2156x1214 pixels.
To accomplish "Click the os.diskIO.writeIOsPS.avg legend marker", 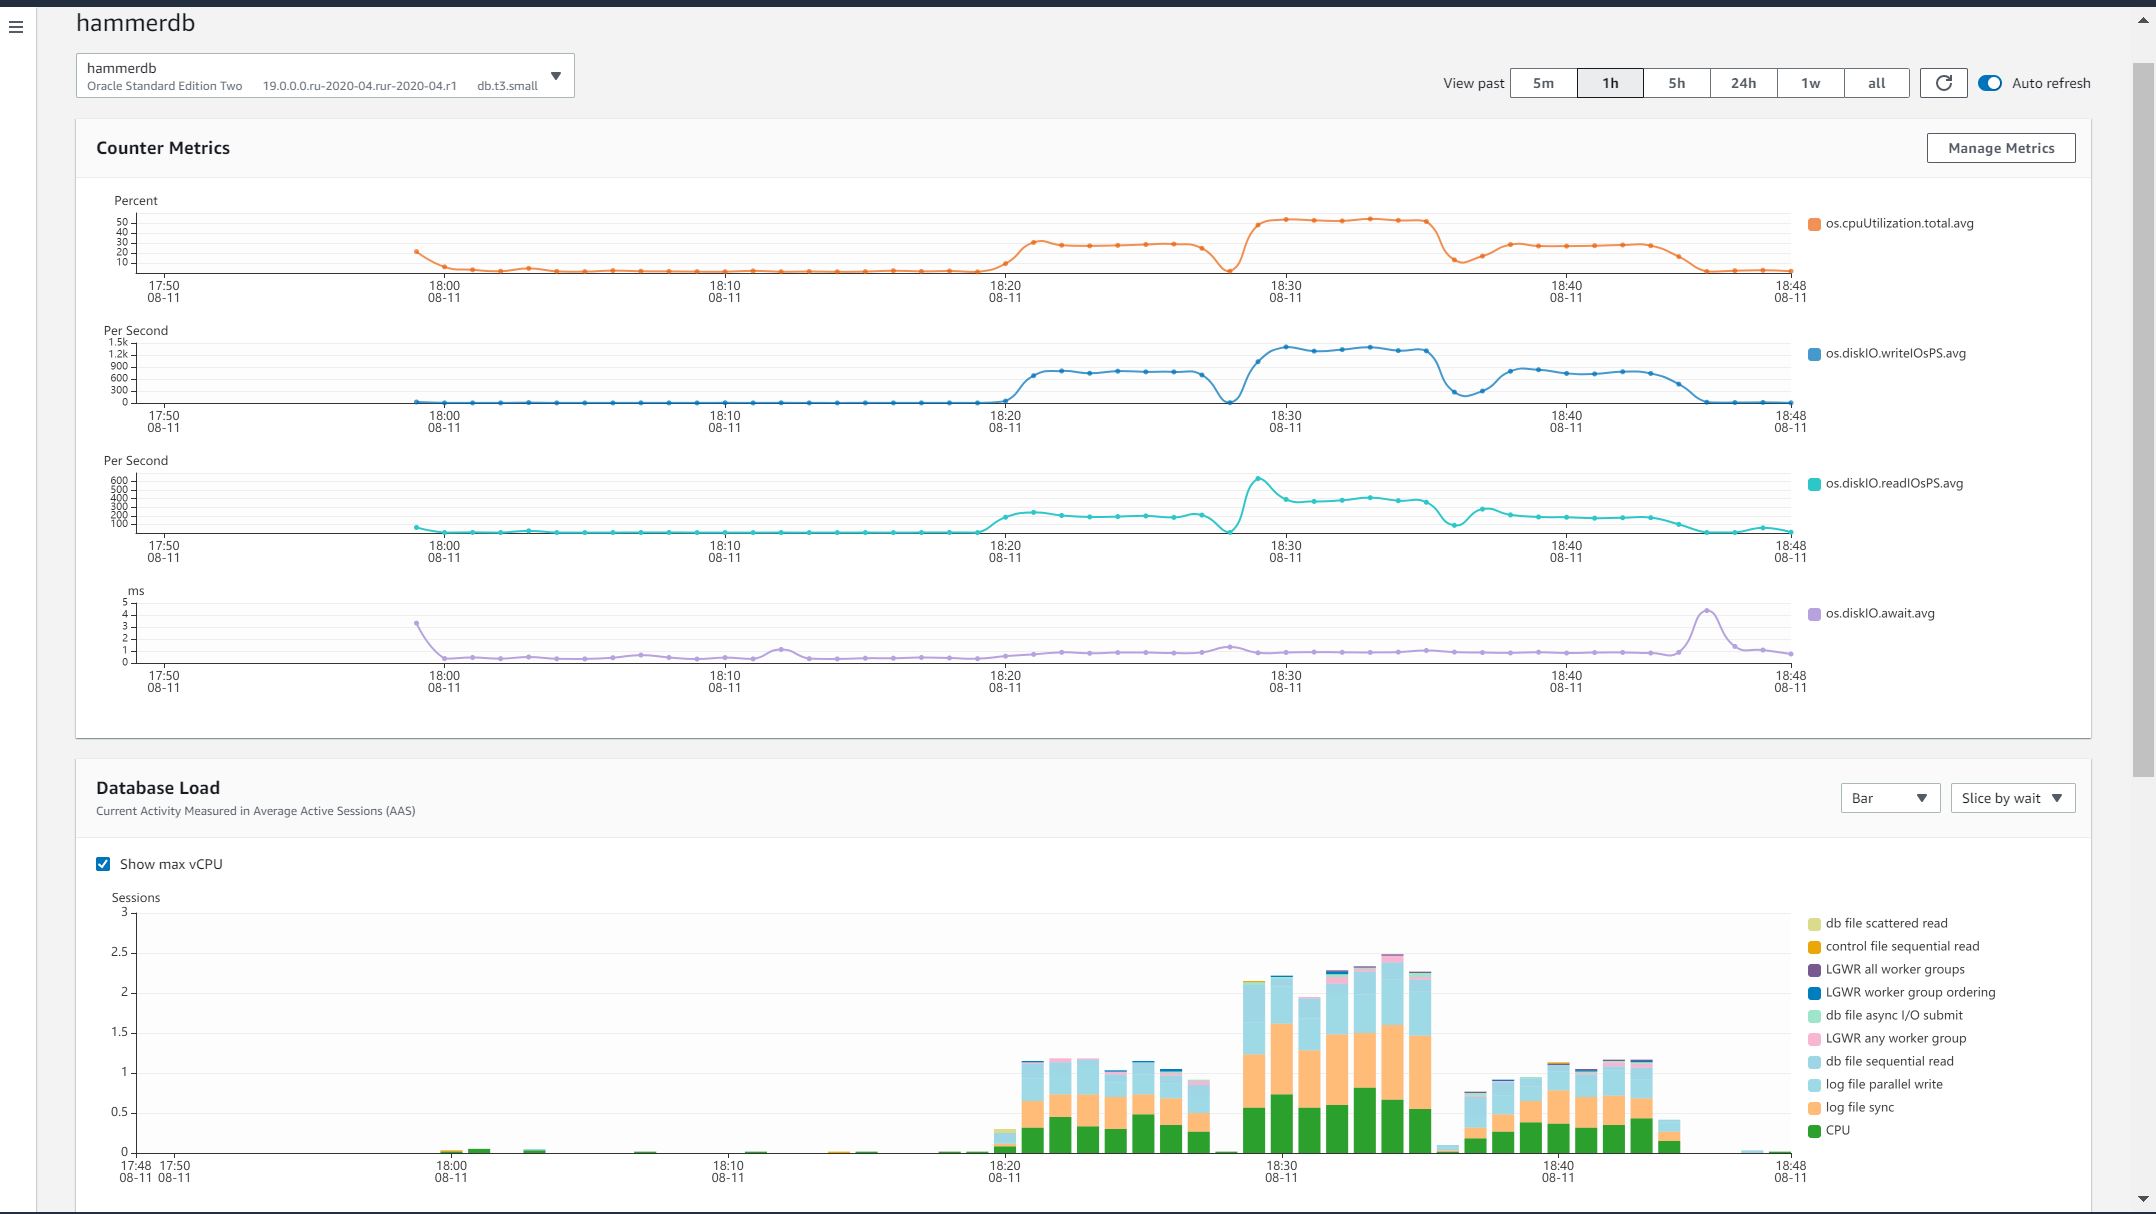I will (x=1814, y=354).
